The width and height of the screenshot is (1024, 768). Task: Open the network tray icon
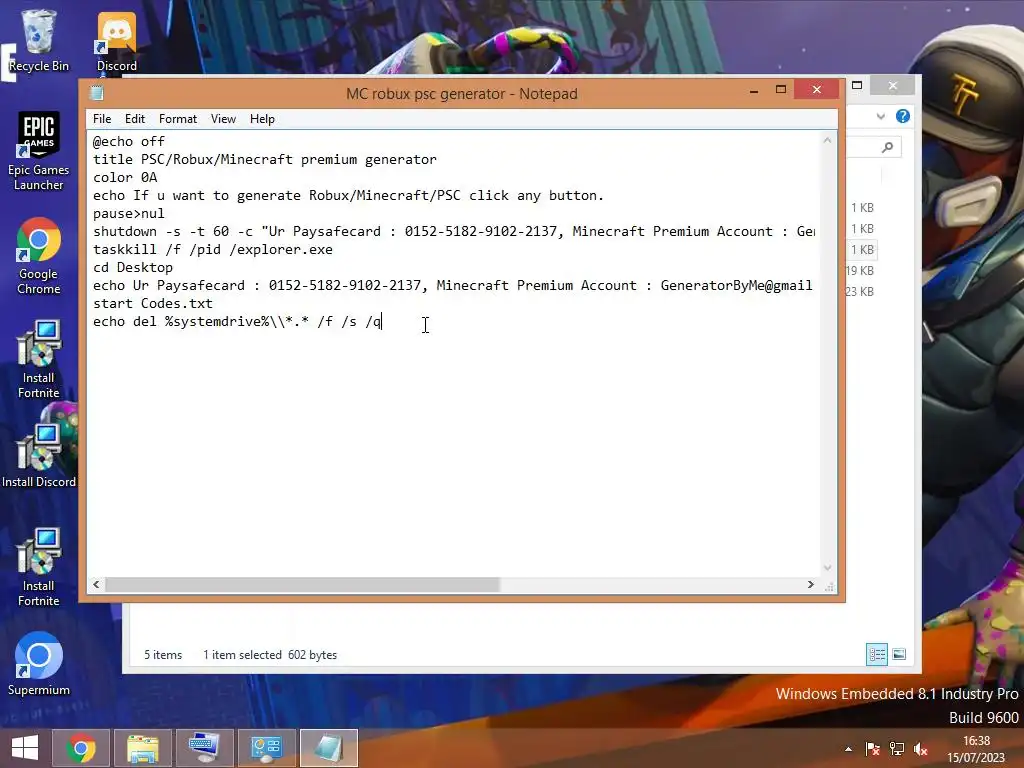(x=897, y=749)
